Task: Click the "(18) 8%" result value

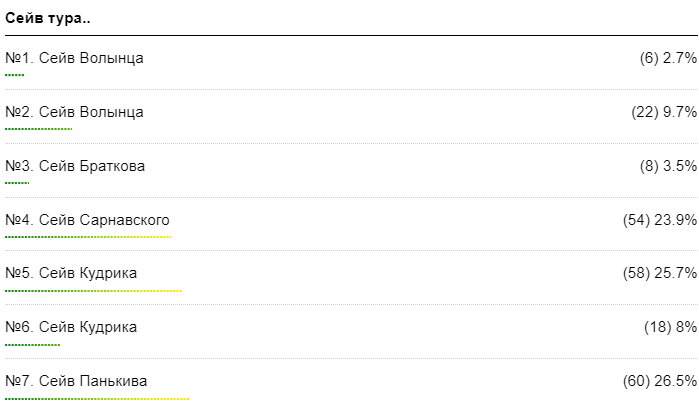Action: 670,327
